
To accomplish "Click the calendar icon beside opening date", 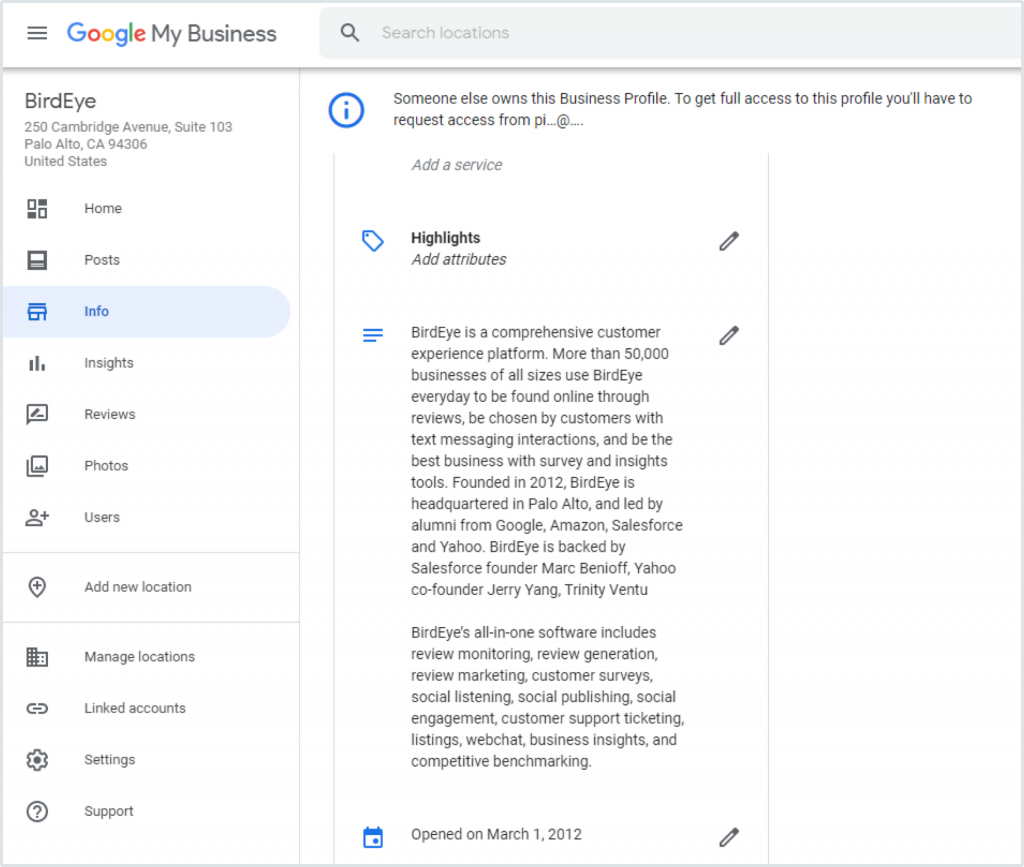I will [x=373, y=837].
